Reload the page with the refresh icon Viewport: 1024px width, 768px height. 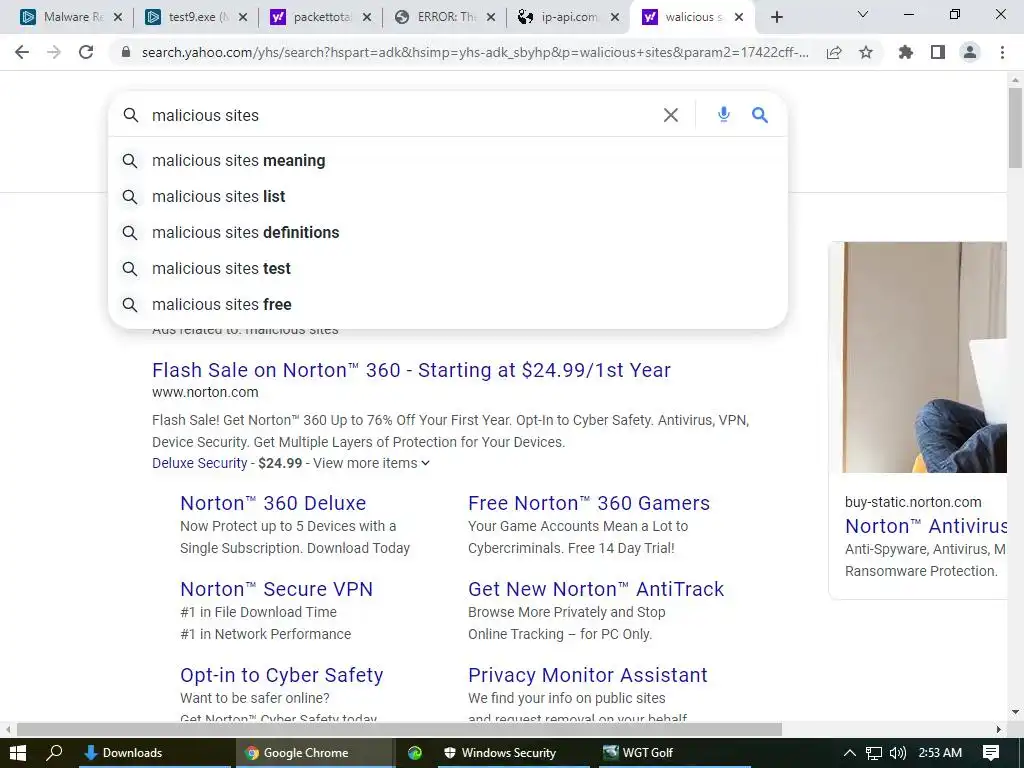tap(86, 52)
